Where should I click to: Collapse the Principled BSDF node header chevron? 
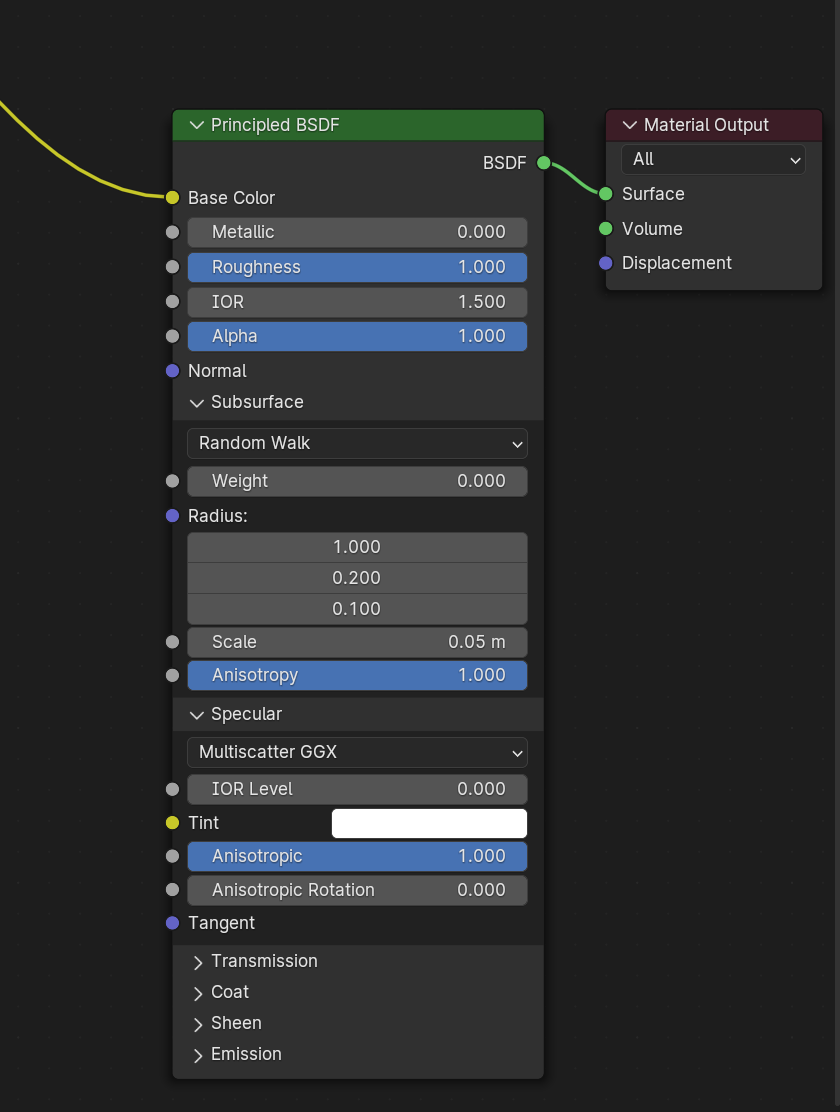(x=197, y=126)
